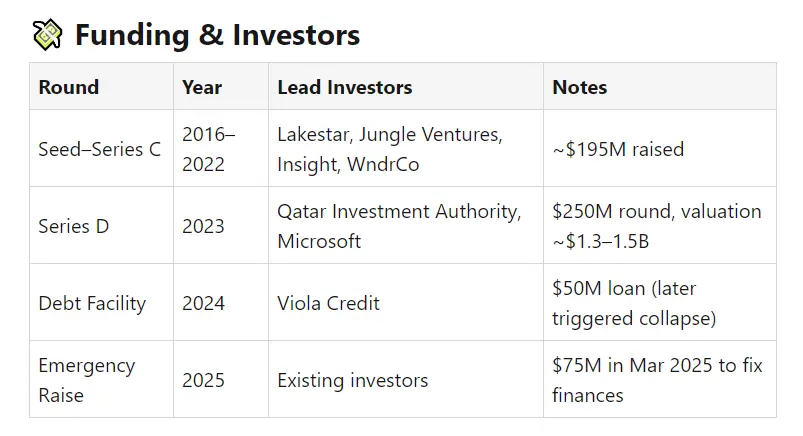Select the Qatar Investment Authority, Microsoft cell

pyautogui.click(x=399, y=226)
